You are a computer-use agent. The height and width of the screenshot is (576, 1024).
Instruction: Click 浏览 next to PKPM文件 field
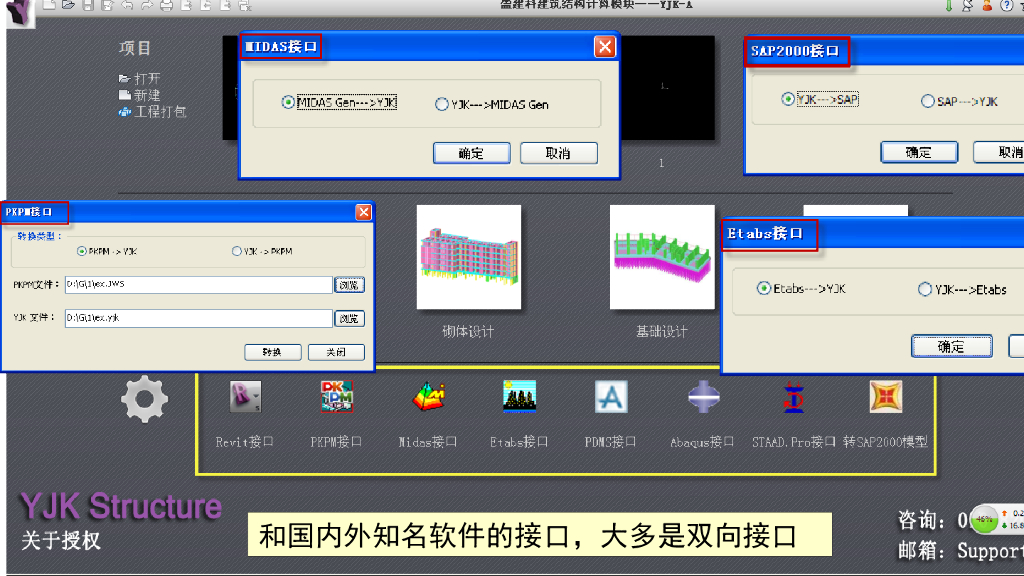click(349, 285)
